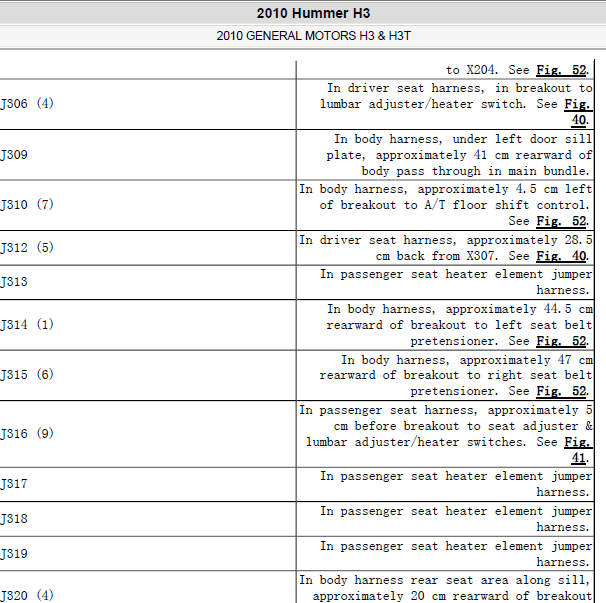Open Fig. 52 link in top X204 row
This screenshot has width=606, height=603.
click(x=562, y=70)
